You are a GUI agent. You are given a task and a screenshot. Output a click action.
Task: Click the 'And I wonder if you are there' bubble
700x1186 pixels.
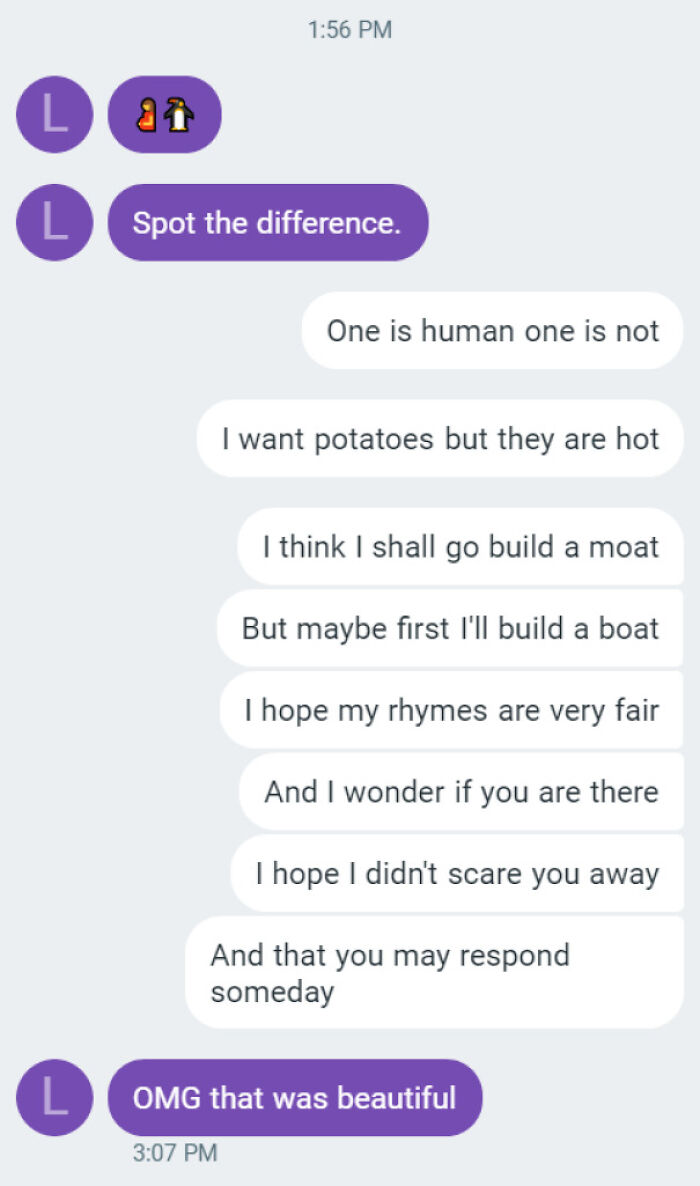coord(460,791)
